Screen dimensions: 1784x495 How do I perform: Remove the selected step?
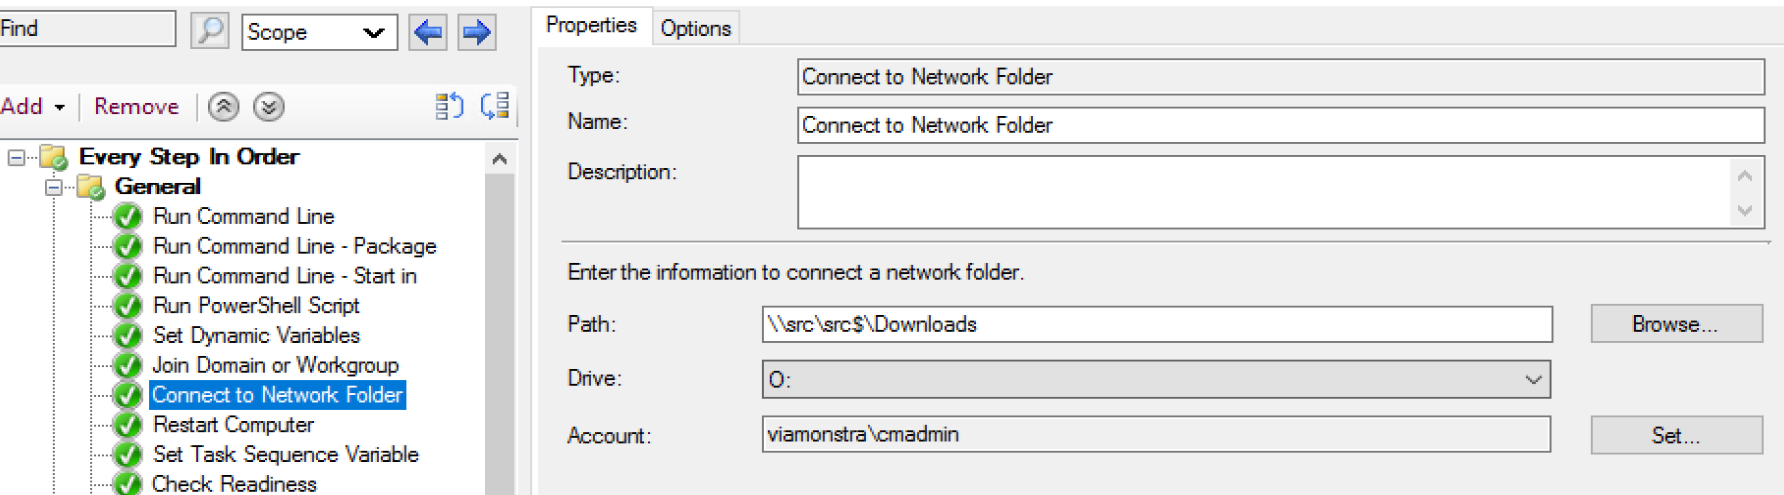[136, 107]
